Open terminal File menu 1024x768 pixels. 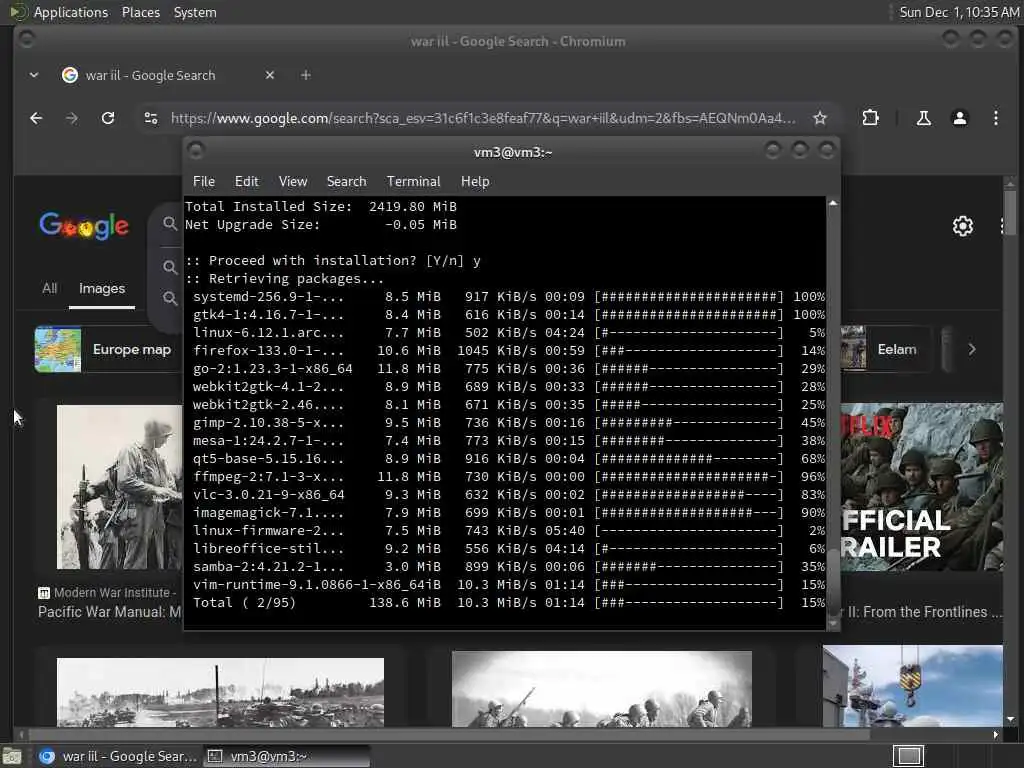coord(204,182)
